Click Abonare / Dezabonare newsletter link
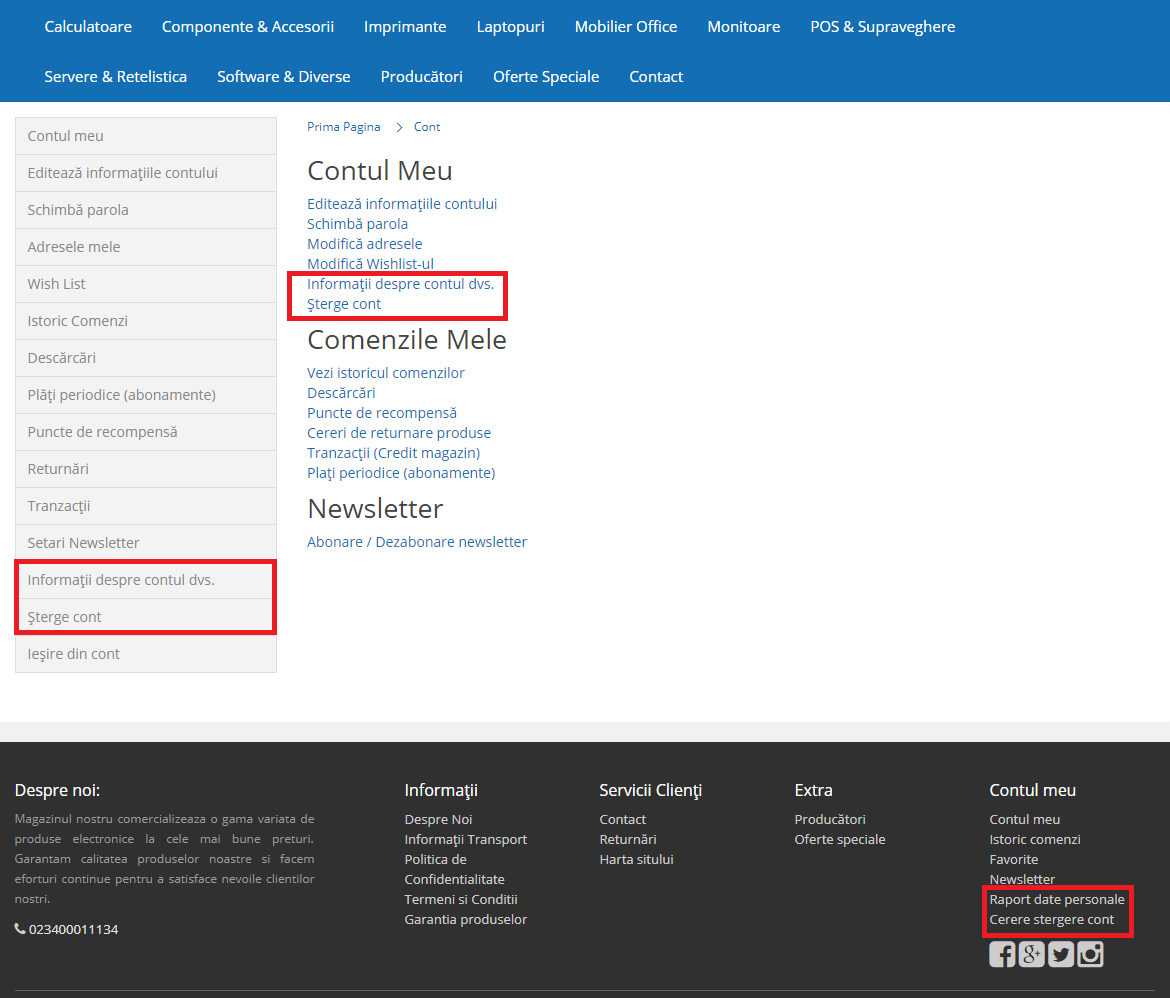 click(417, 542)
